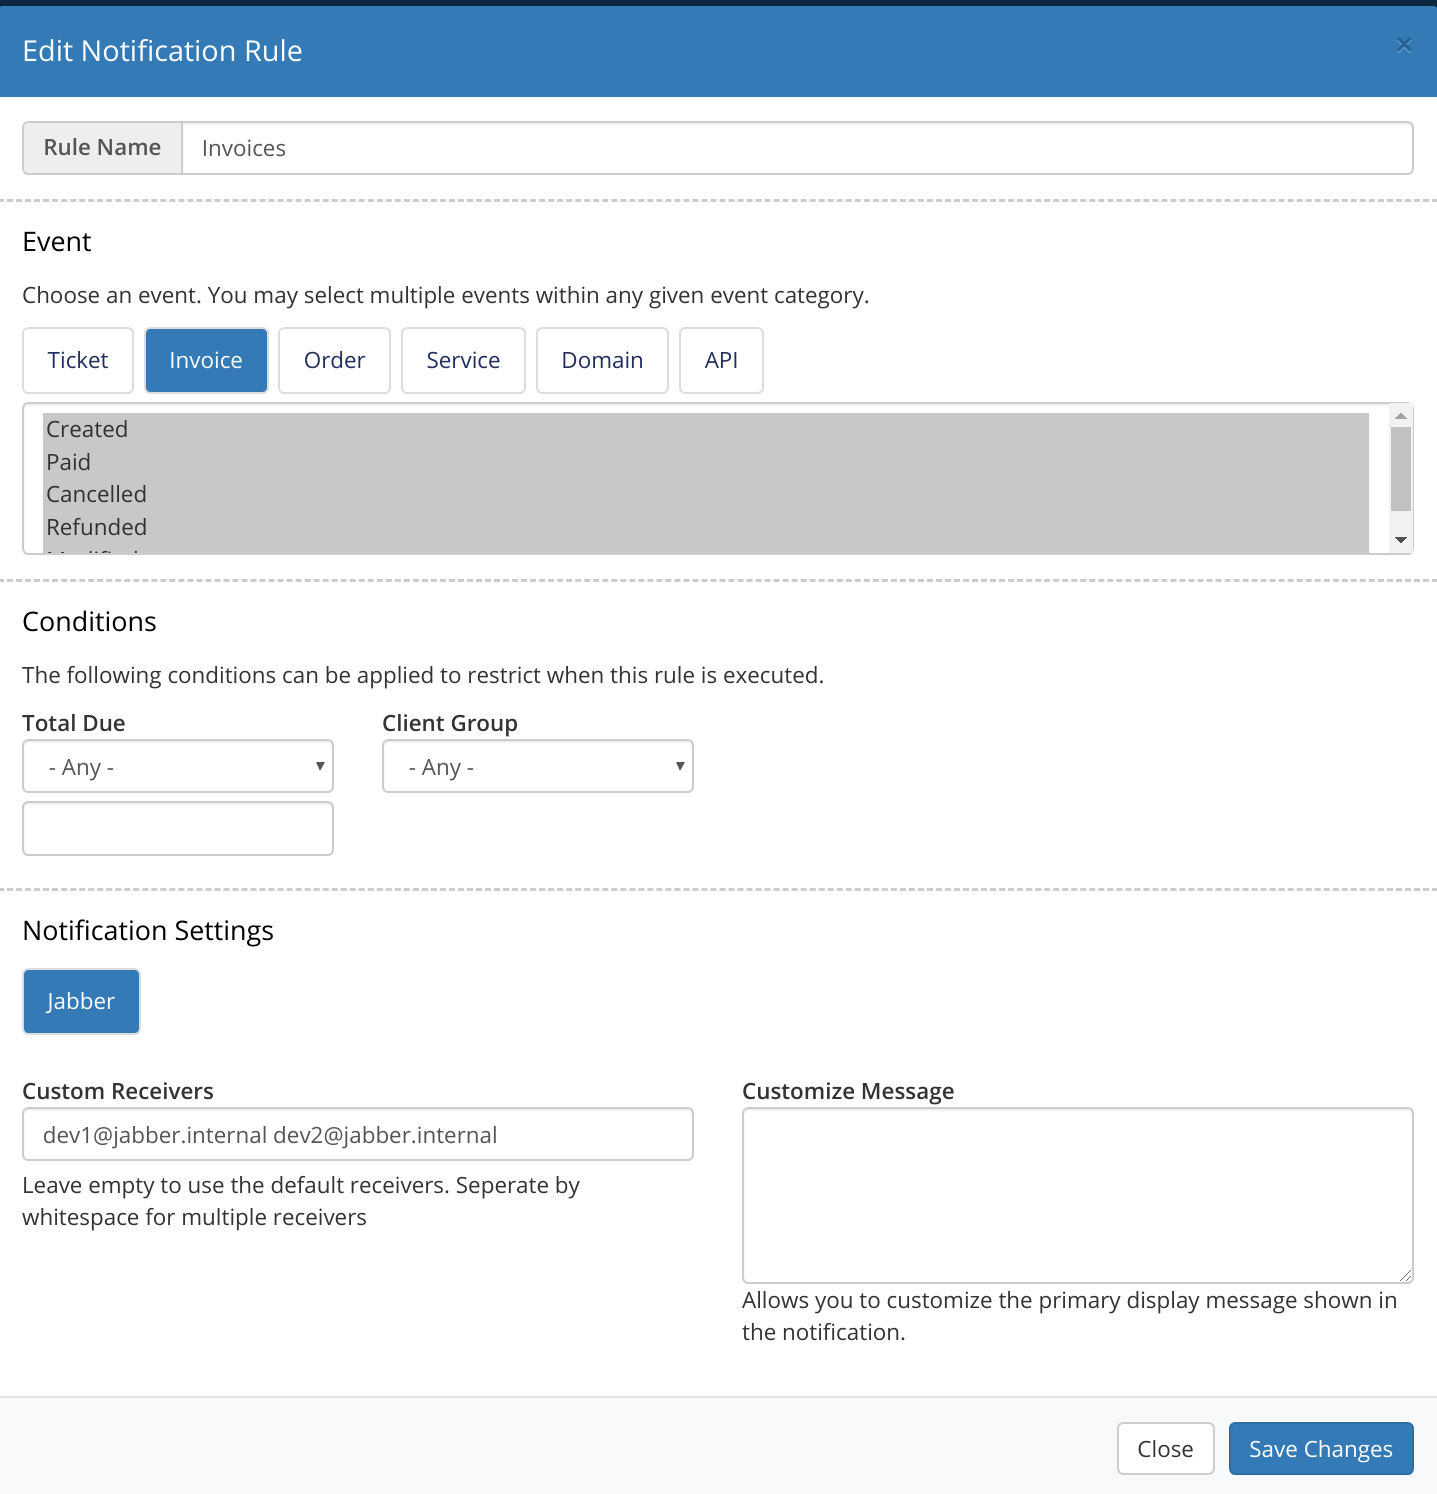Click the Save Changes button

pos(1320,1448)
